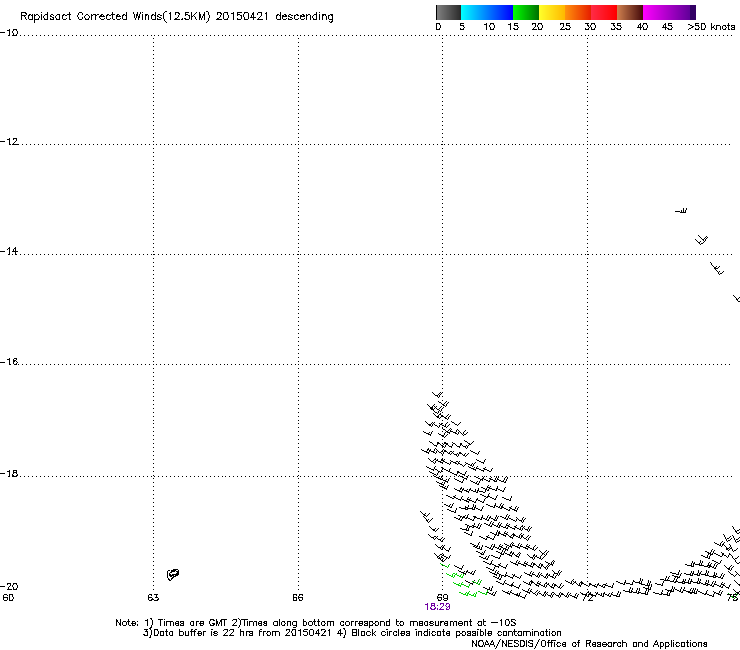The width and height of the screenshot is (740, 650).
Task: Click the -18 latitude axis label
Action: click(9, 473)
